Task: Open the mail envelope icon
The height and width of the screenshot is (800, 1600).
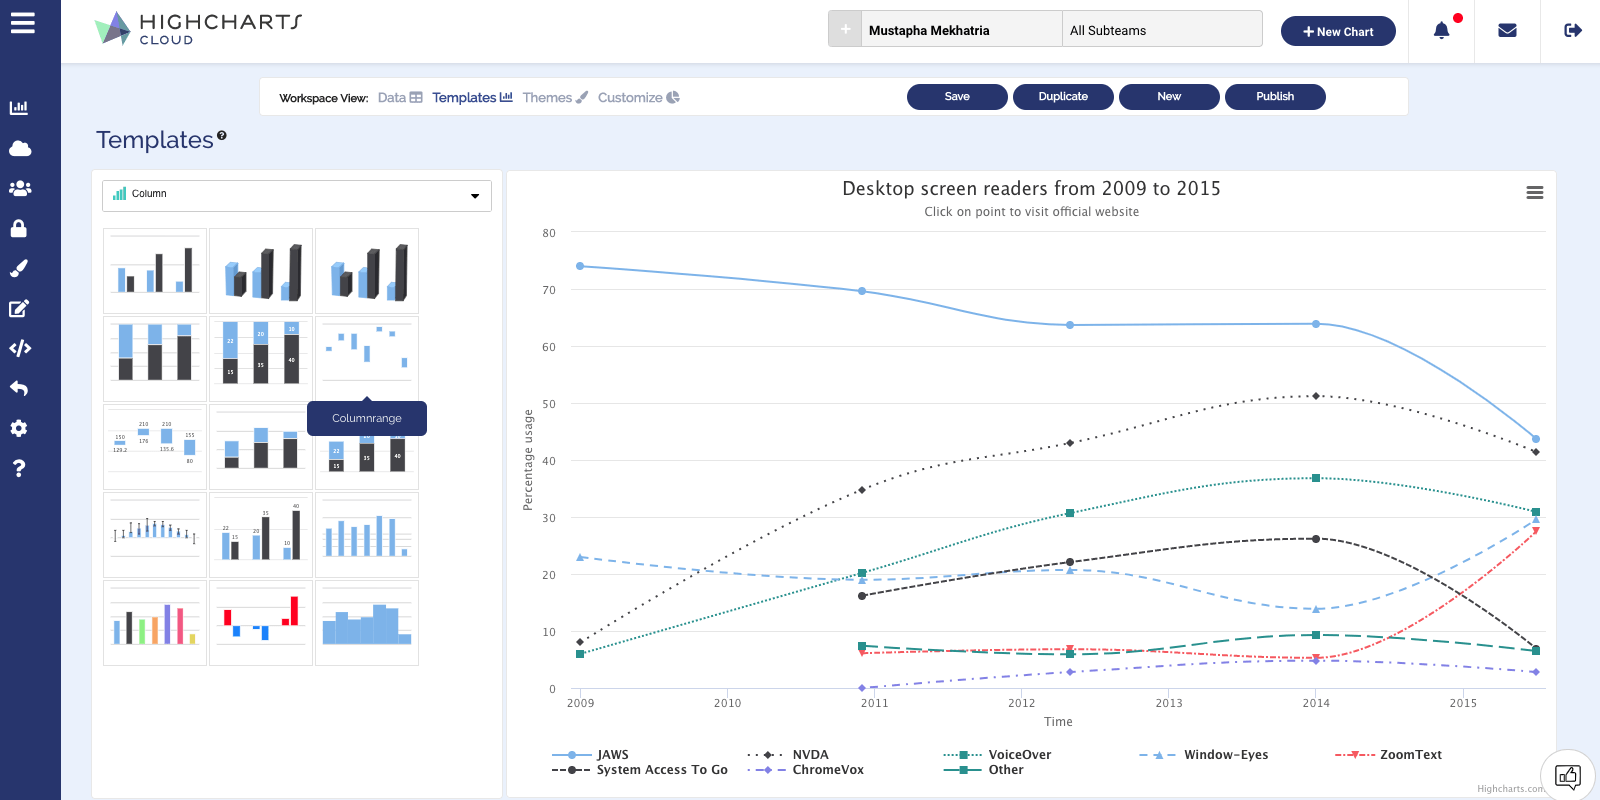Action: (x=1507, y=31)
